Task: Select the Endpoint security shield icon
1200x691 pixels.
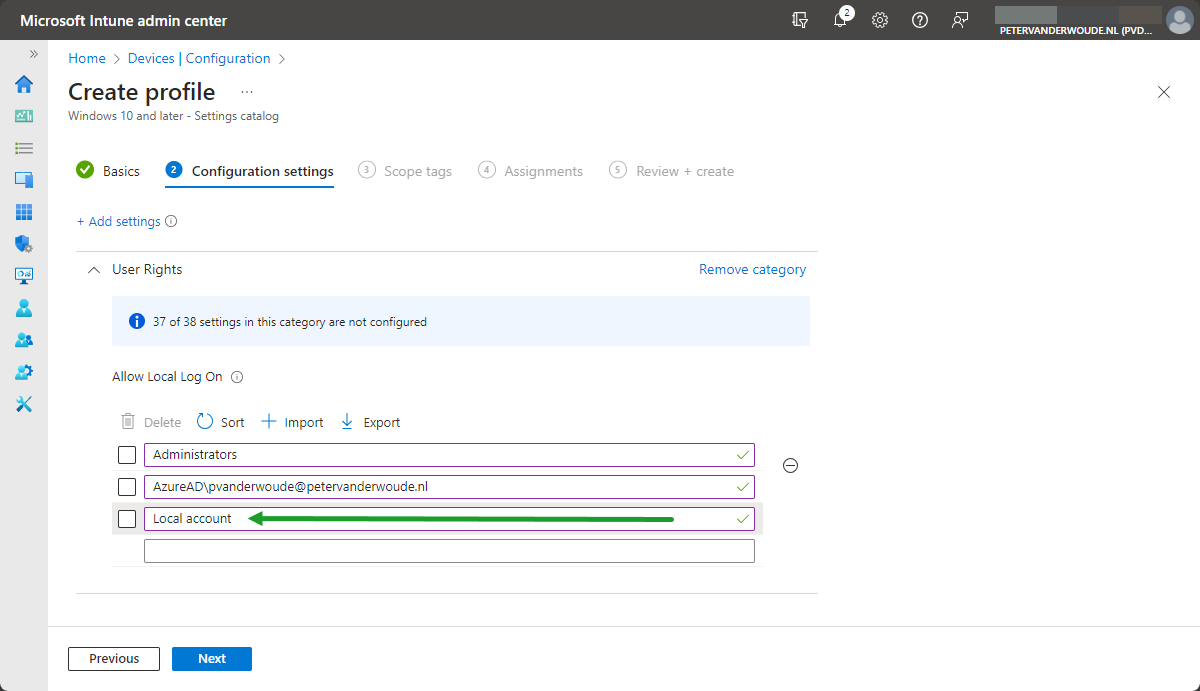Action: click(x=23, y=244)
